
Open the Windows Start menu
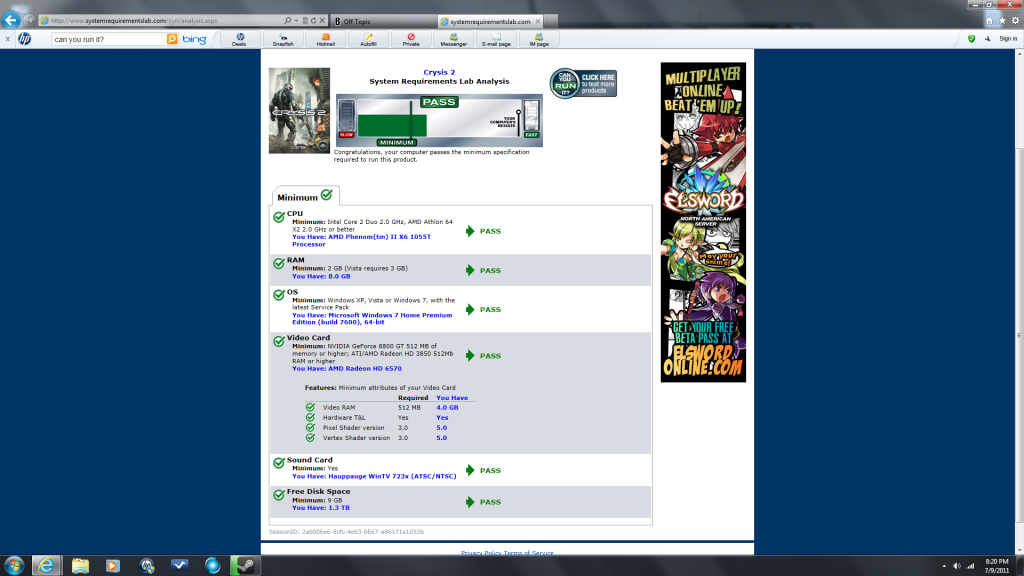[x=14, y=566]
